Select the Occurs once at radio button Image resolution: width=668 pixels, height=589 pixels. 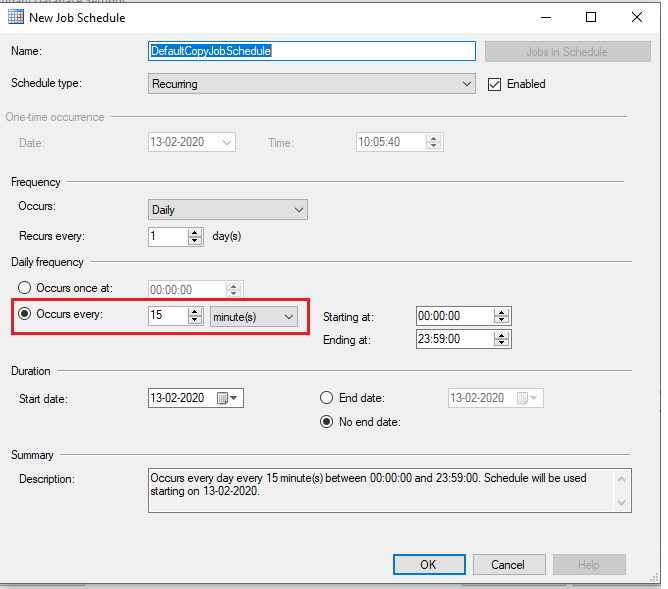[25, 287]
